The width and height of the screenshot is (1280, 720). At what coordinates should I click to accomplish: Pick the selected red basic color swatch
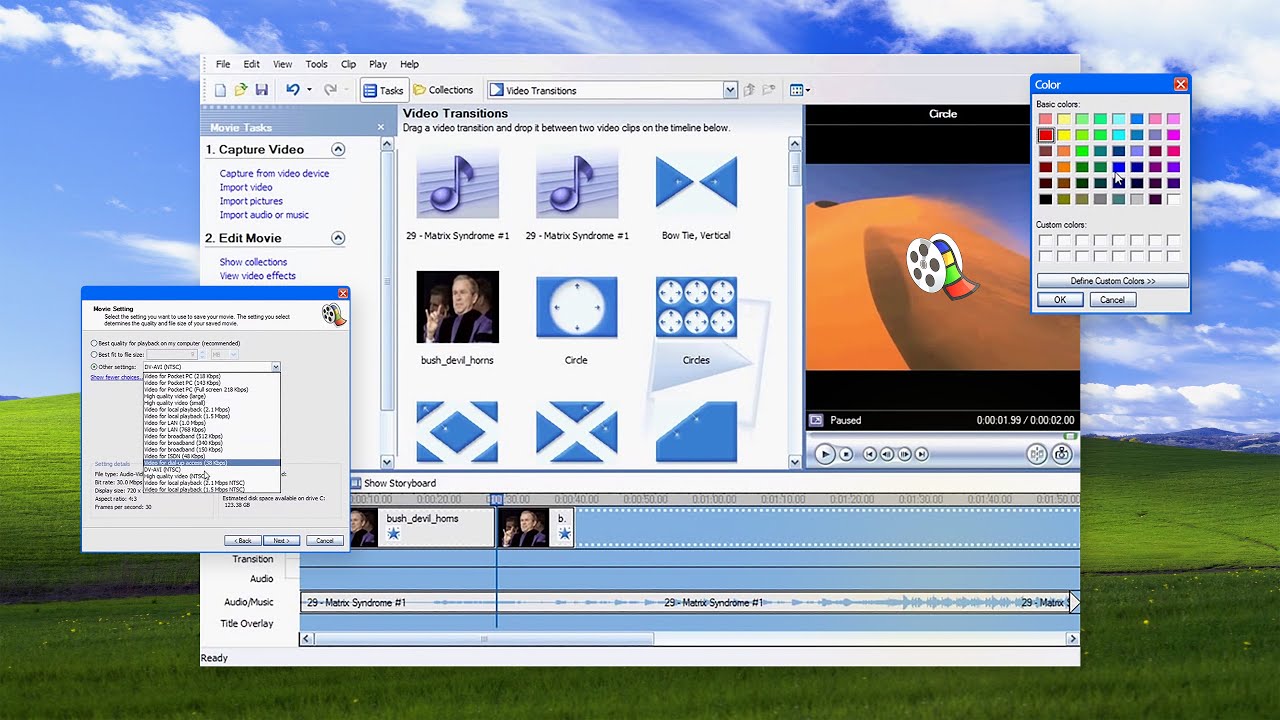(x=1045, y=135)
